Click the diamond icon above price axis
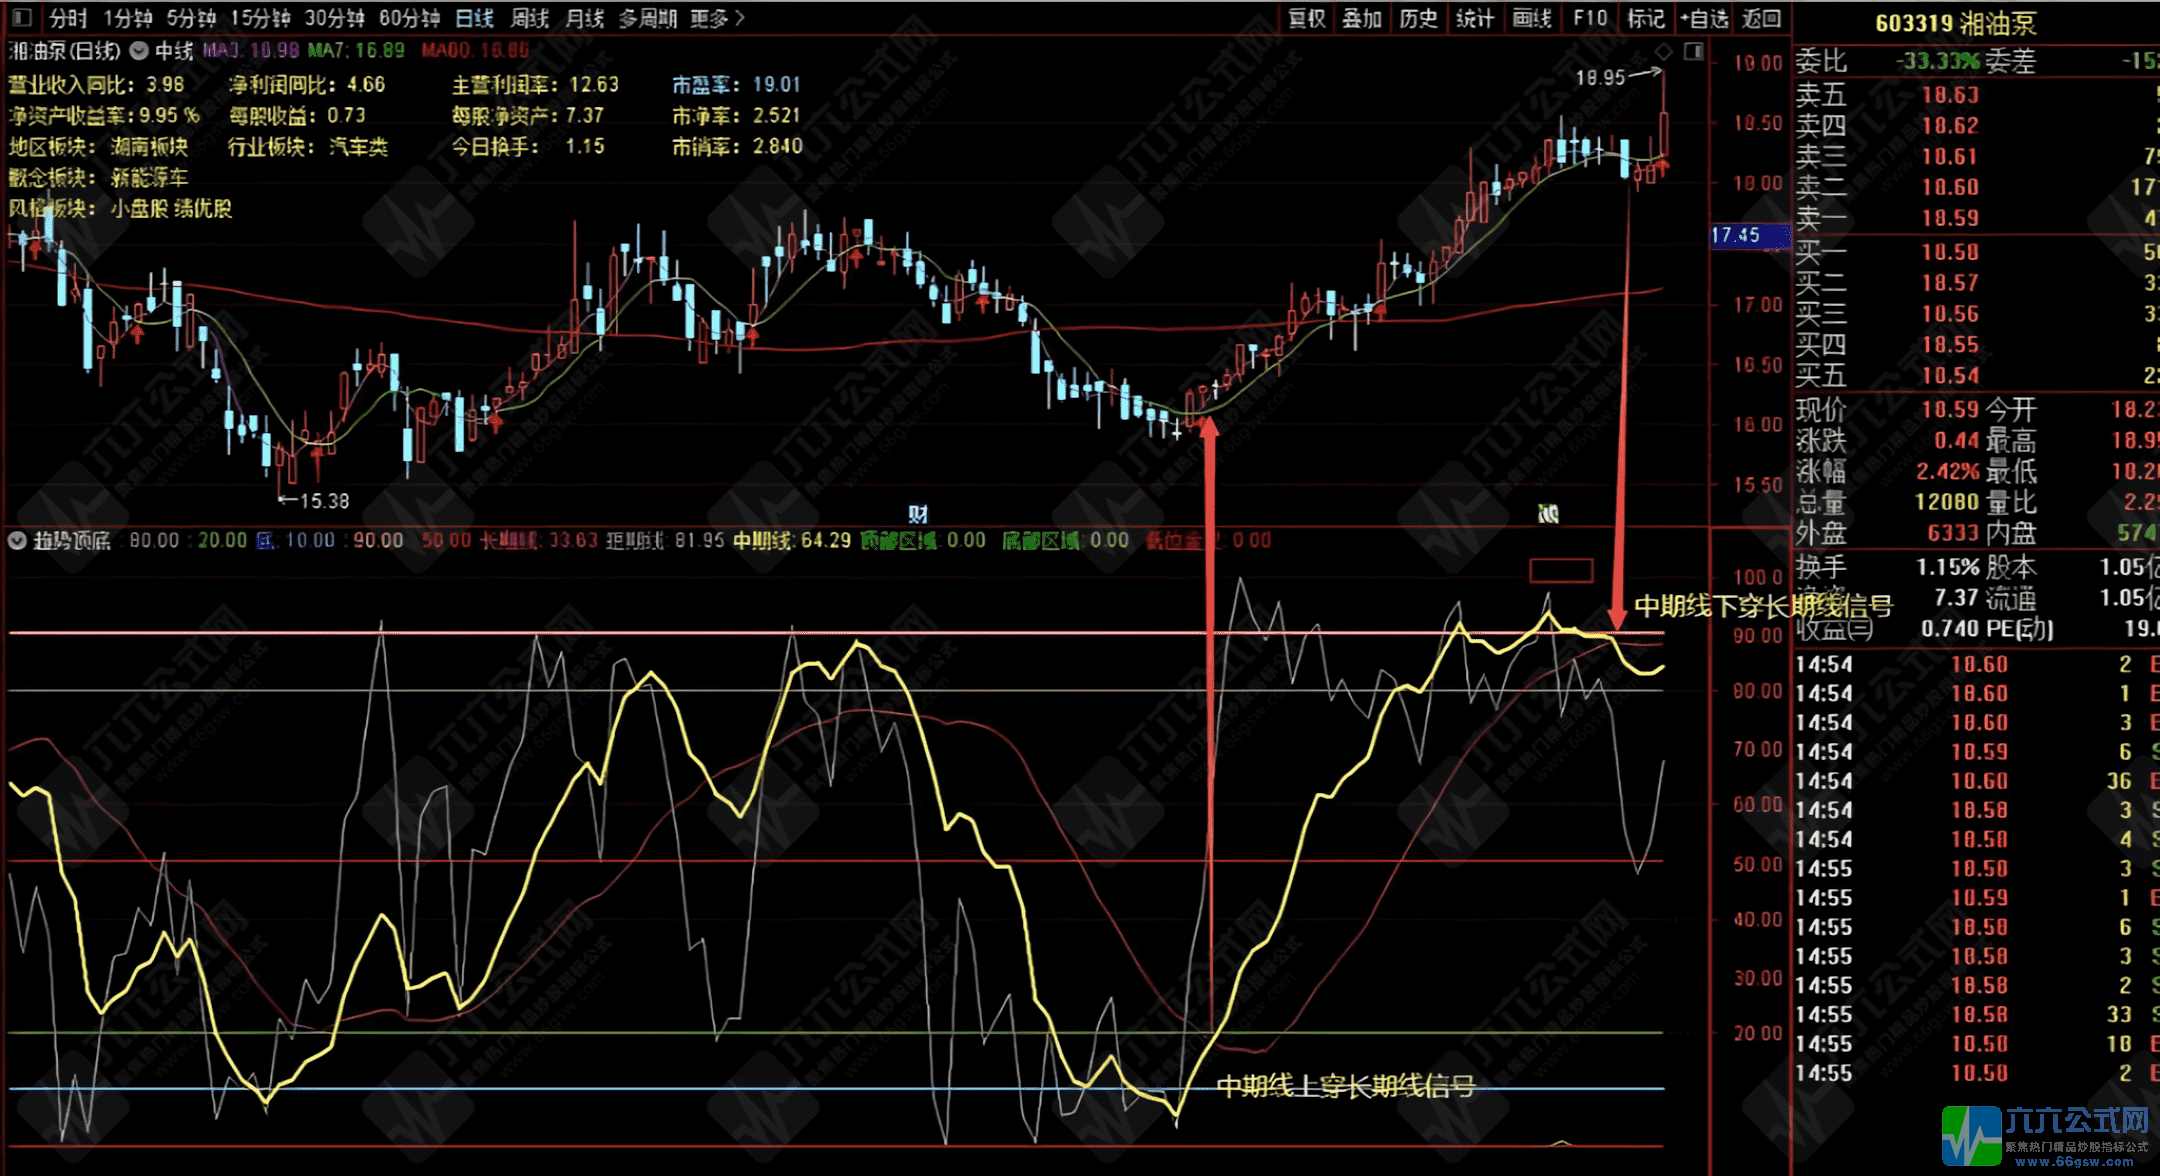Image resolution: width=2160 pixels, height=1176 pixels. tap(1663, 51)
